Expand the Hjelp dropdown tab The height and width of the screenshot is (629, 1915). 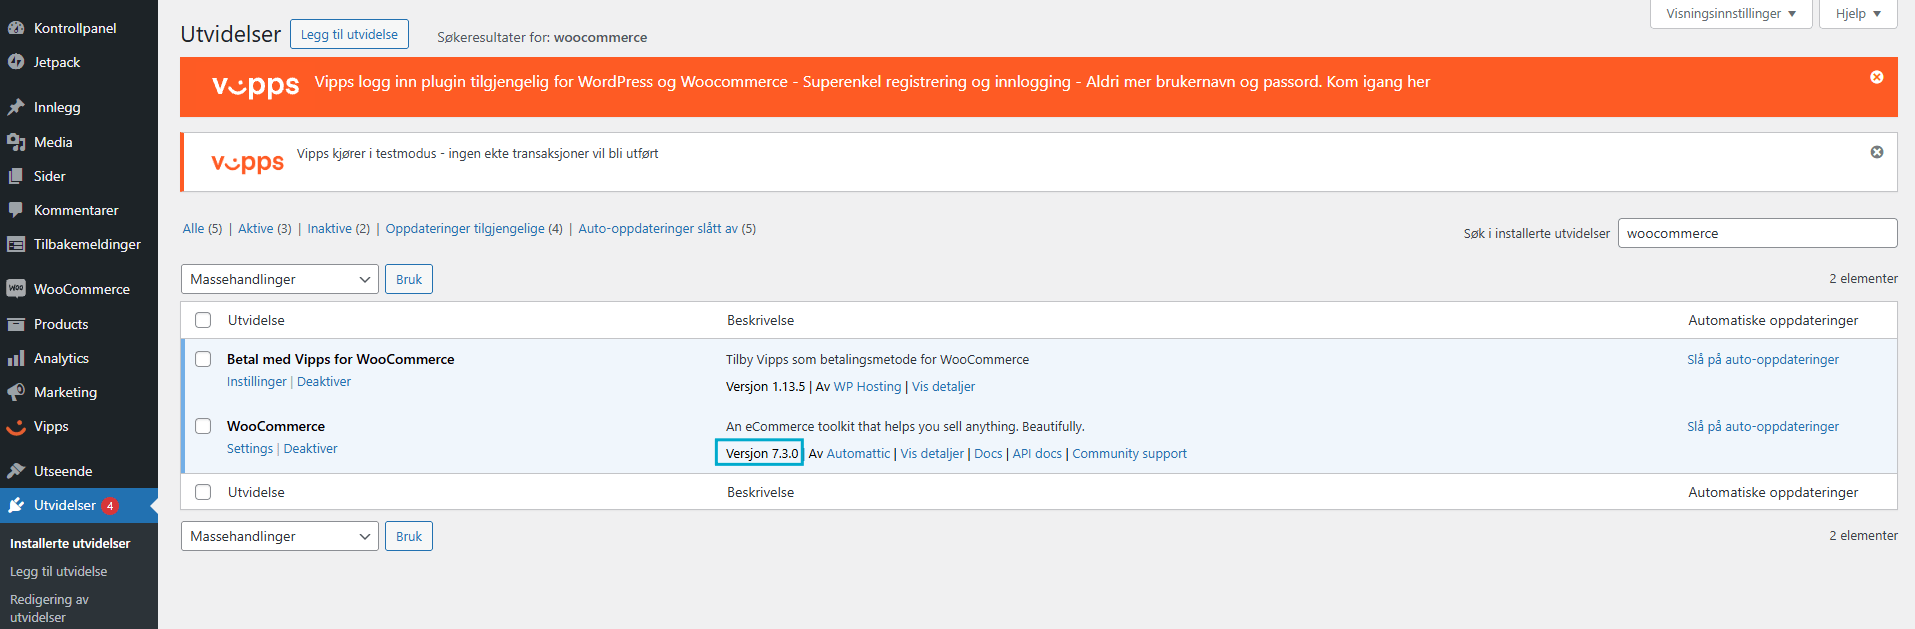pos(1858,14)
